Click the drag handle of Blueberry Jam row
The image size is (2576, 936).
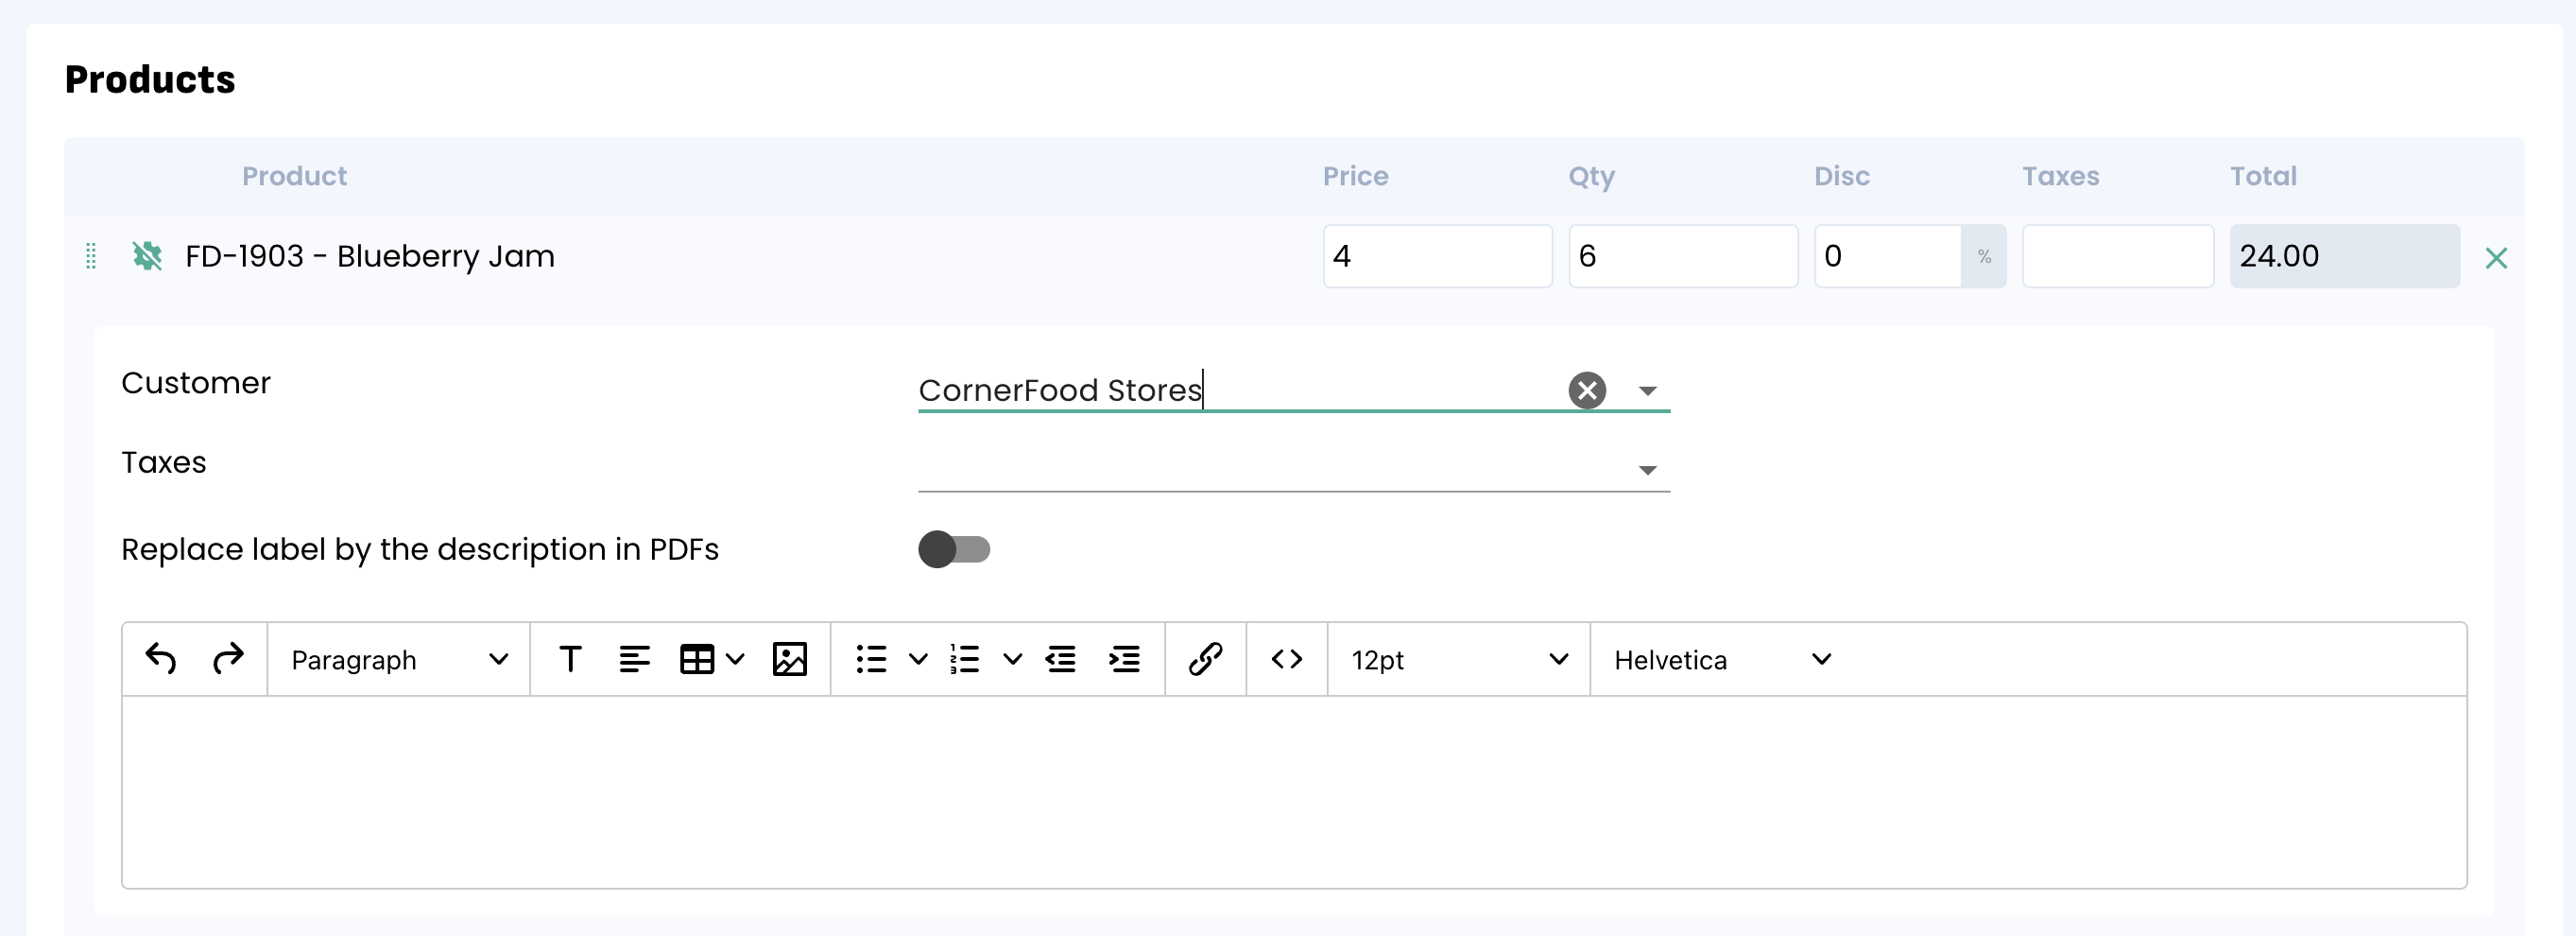click(91, 256)
